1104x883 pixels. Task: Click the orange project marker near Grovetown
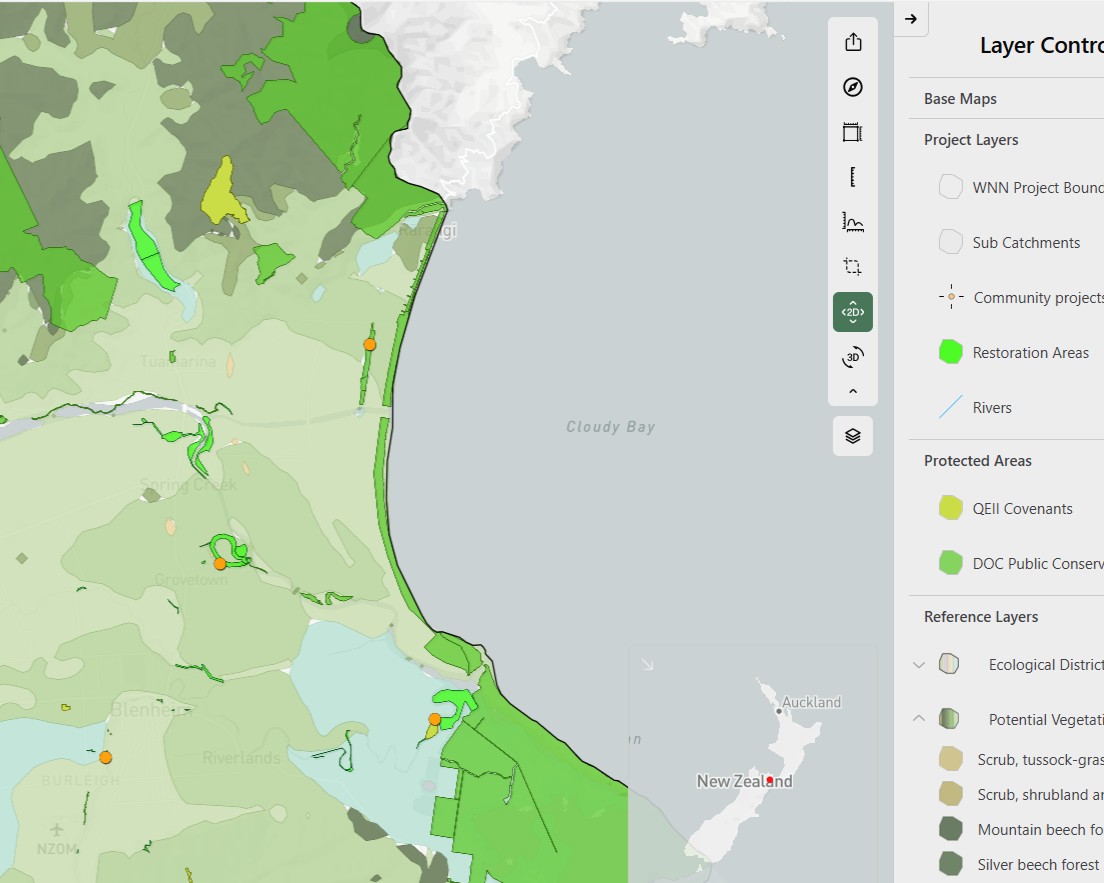click(x=220, y=563)
